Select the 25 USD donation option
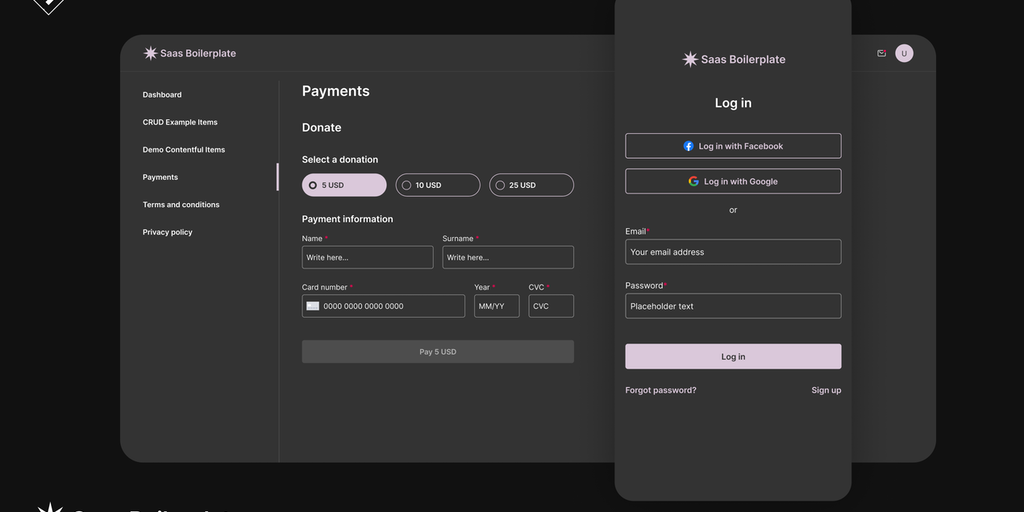Viewport: 1024px width, 512px height. [532, 185]
